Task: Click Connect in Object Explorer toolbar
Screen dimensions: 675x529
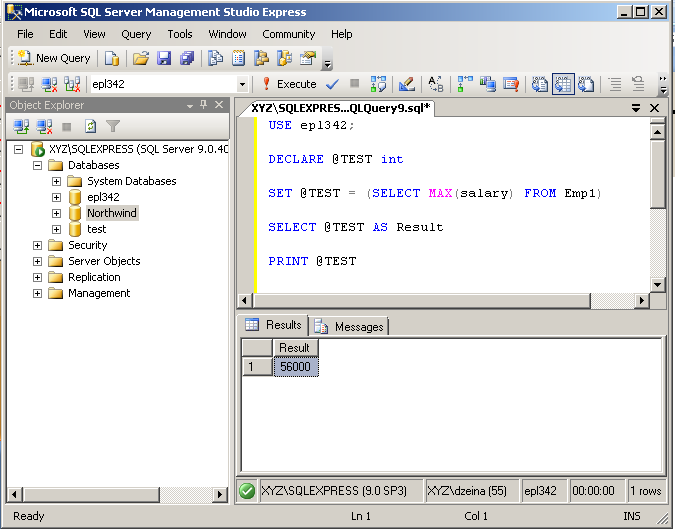Action: pyautogui.click(x=21, y=126)
